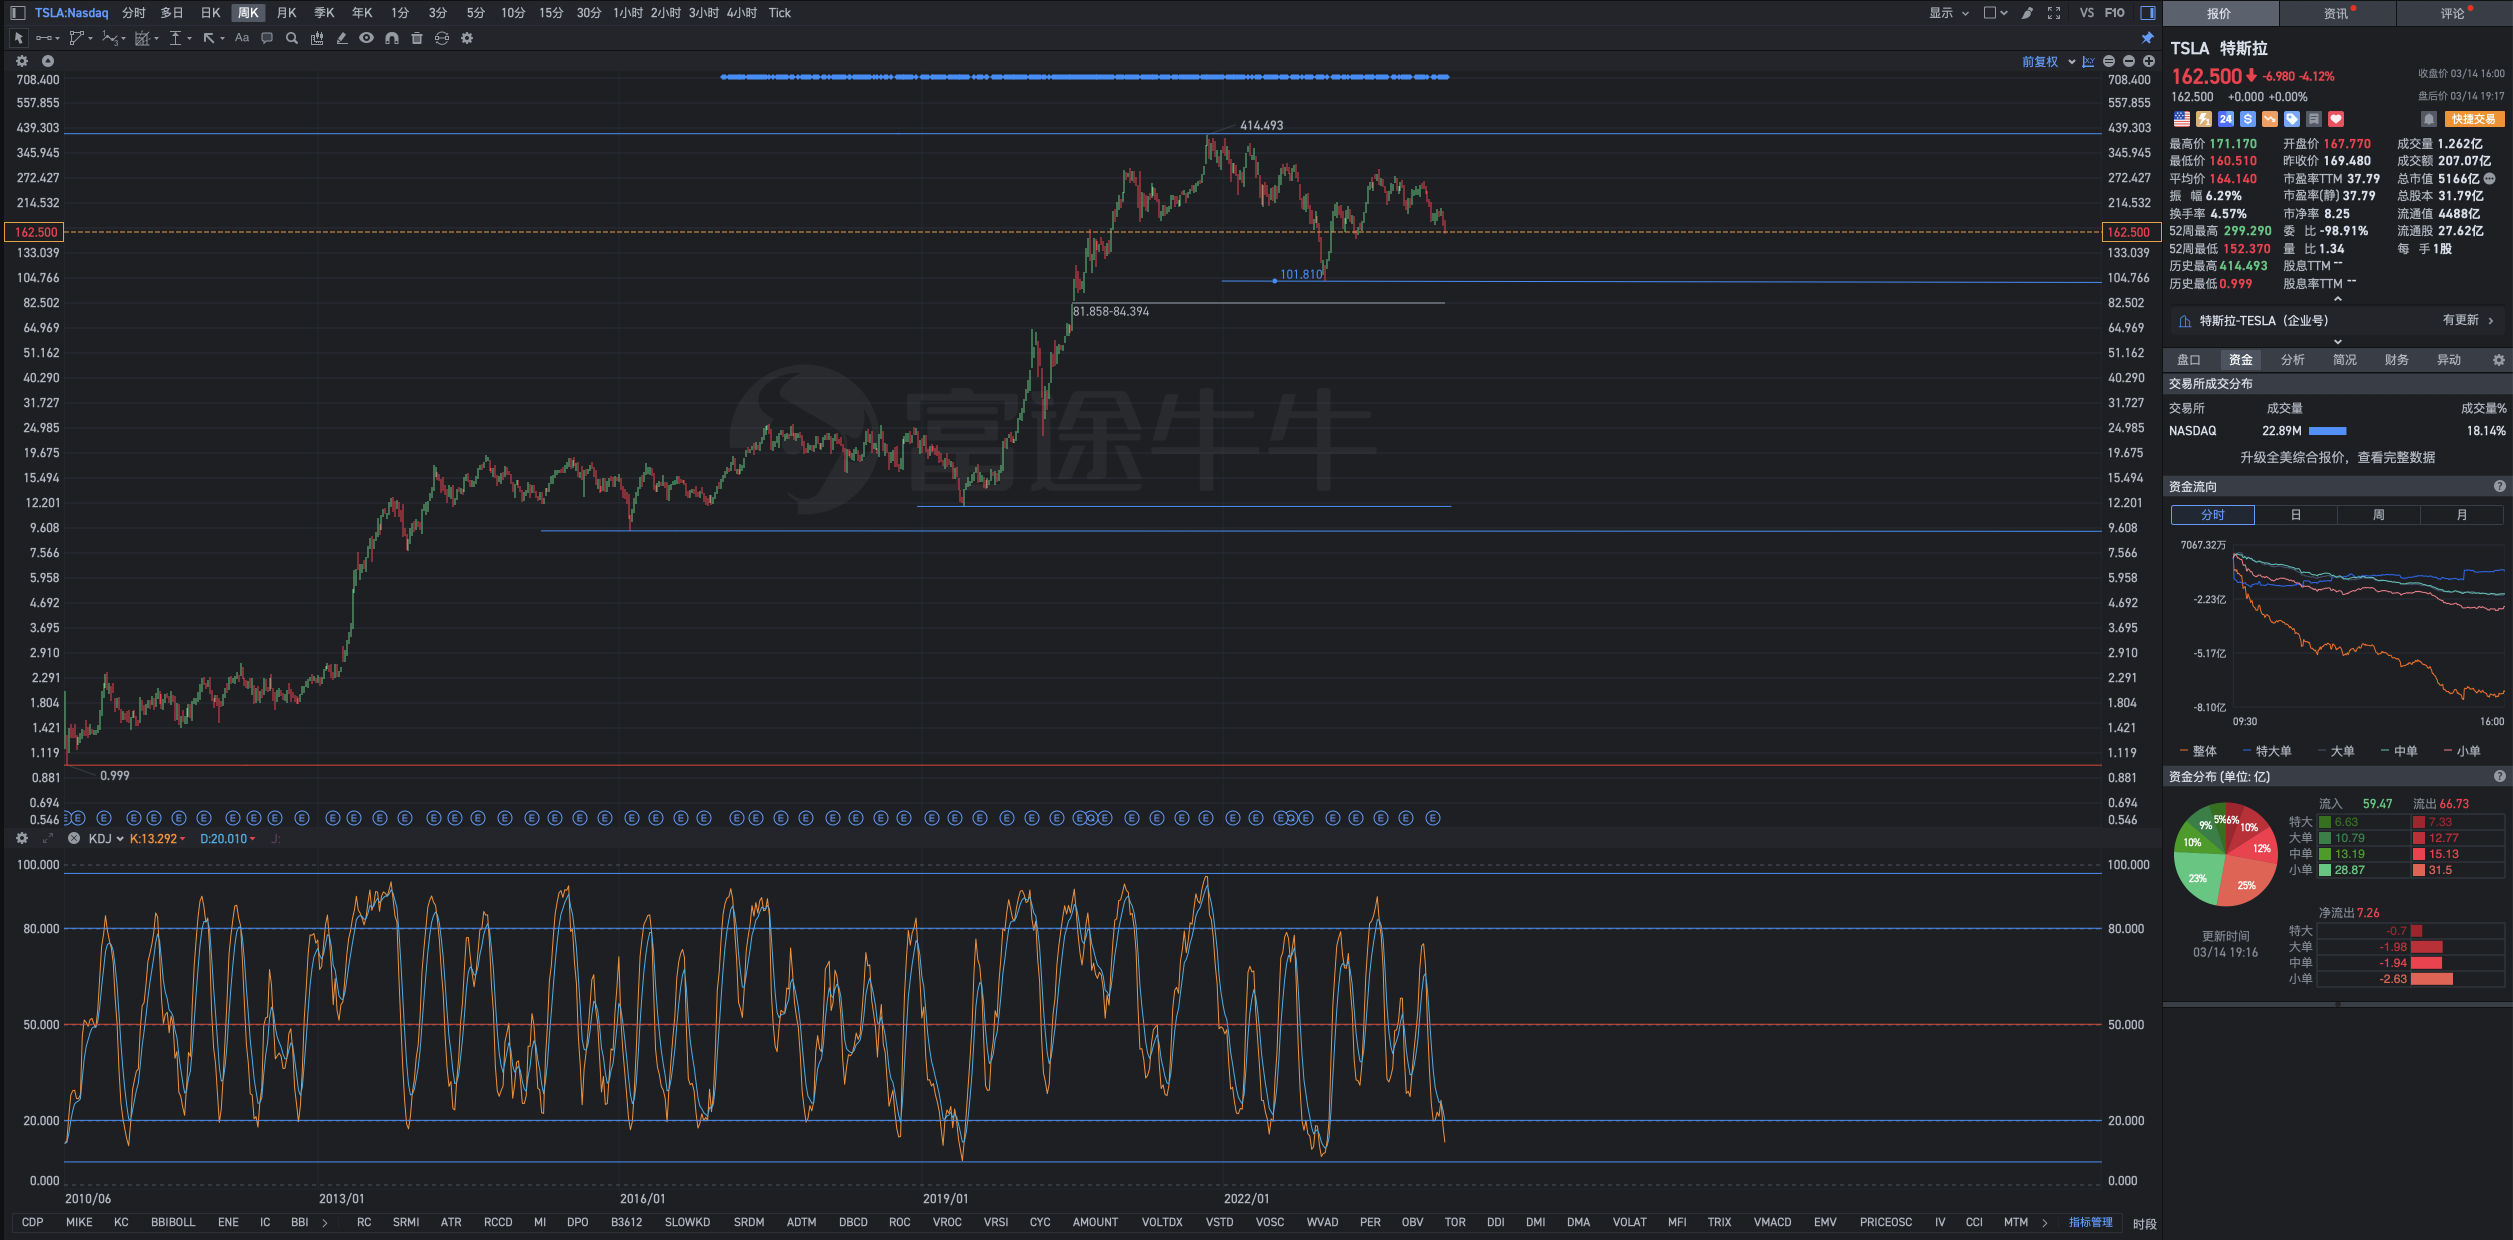Select the 月 capital flow period
This screenshot has width=2513, height=1240.
(2462, 515)
